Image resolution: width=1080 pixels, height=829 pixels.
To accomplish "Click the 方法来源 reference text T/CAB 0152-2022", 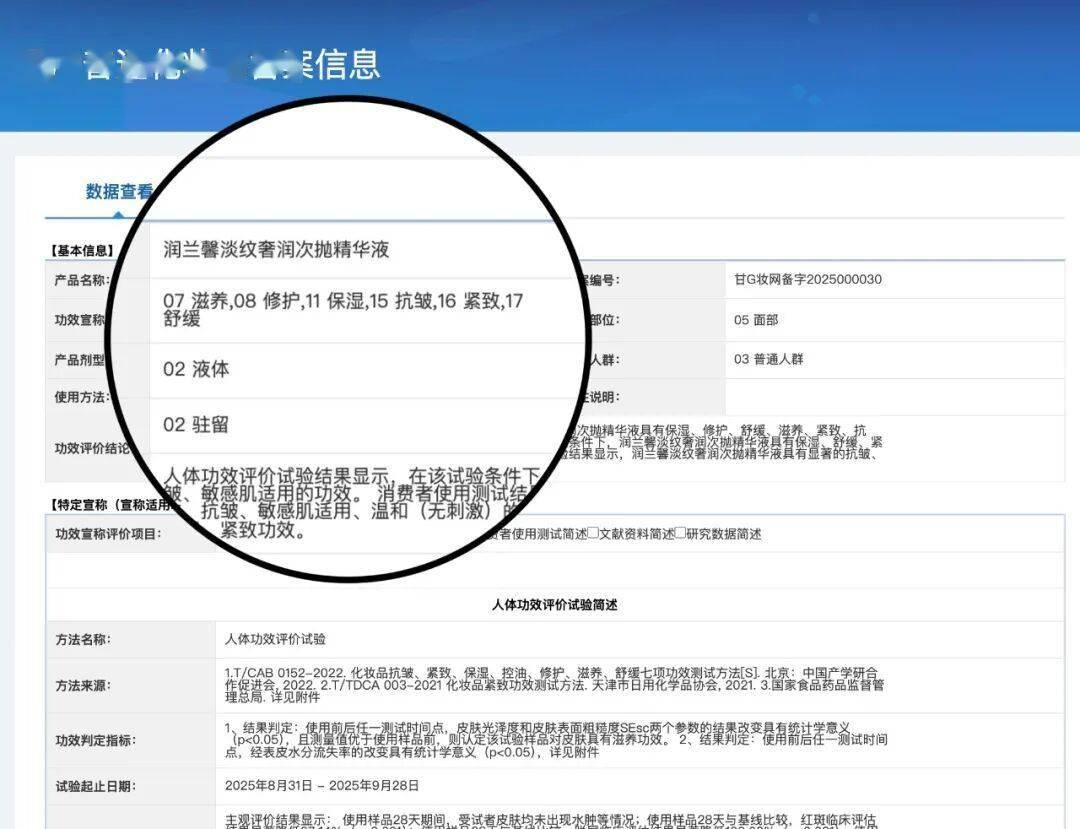I will point(554,684).
